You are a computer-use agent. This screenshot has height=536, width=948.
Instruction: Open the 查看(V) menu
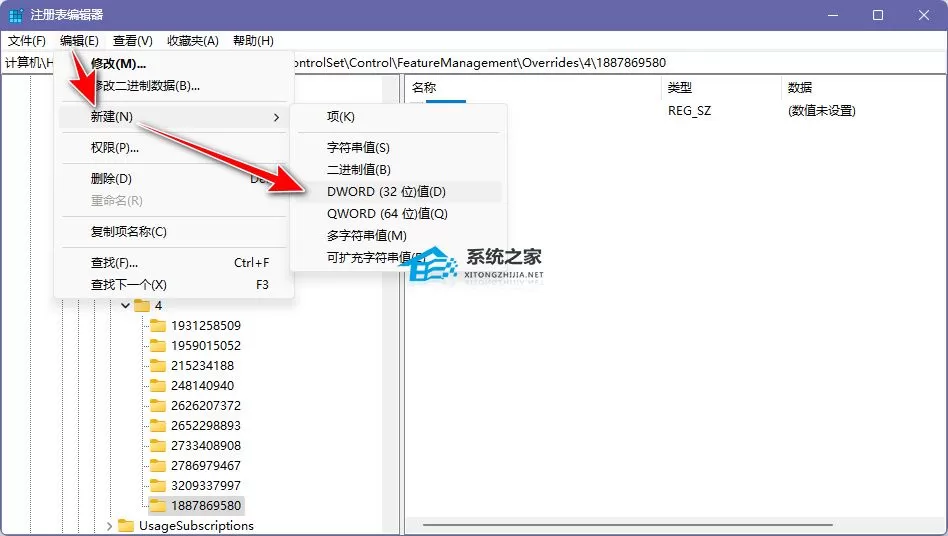click(132, 40)
